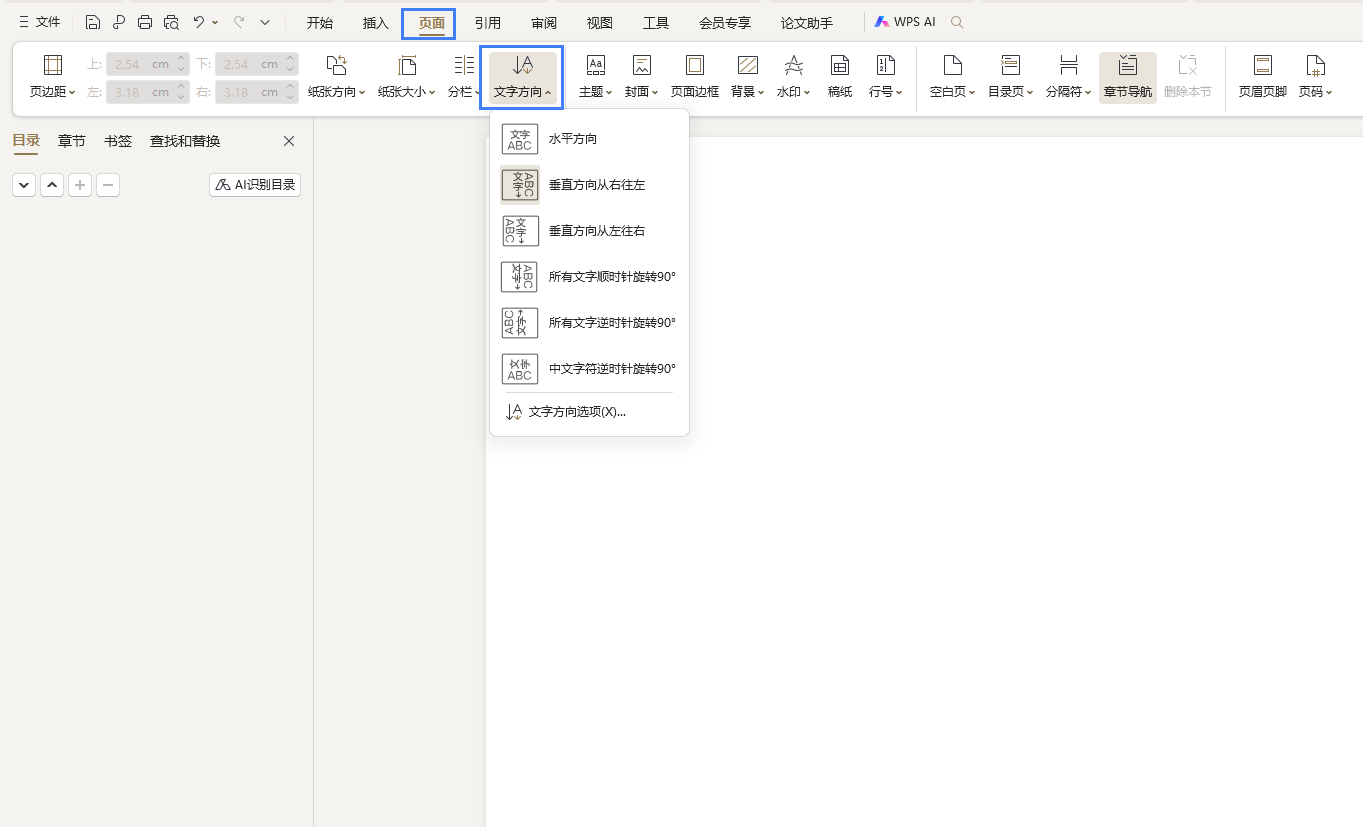Screen dimensions: 1363x827
Task: Select 垂直方向从左往右 text direction
Action: point(589,231)
